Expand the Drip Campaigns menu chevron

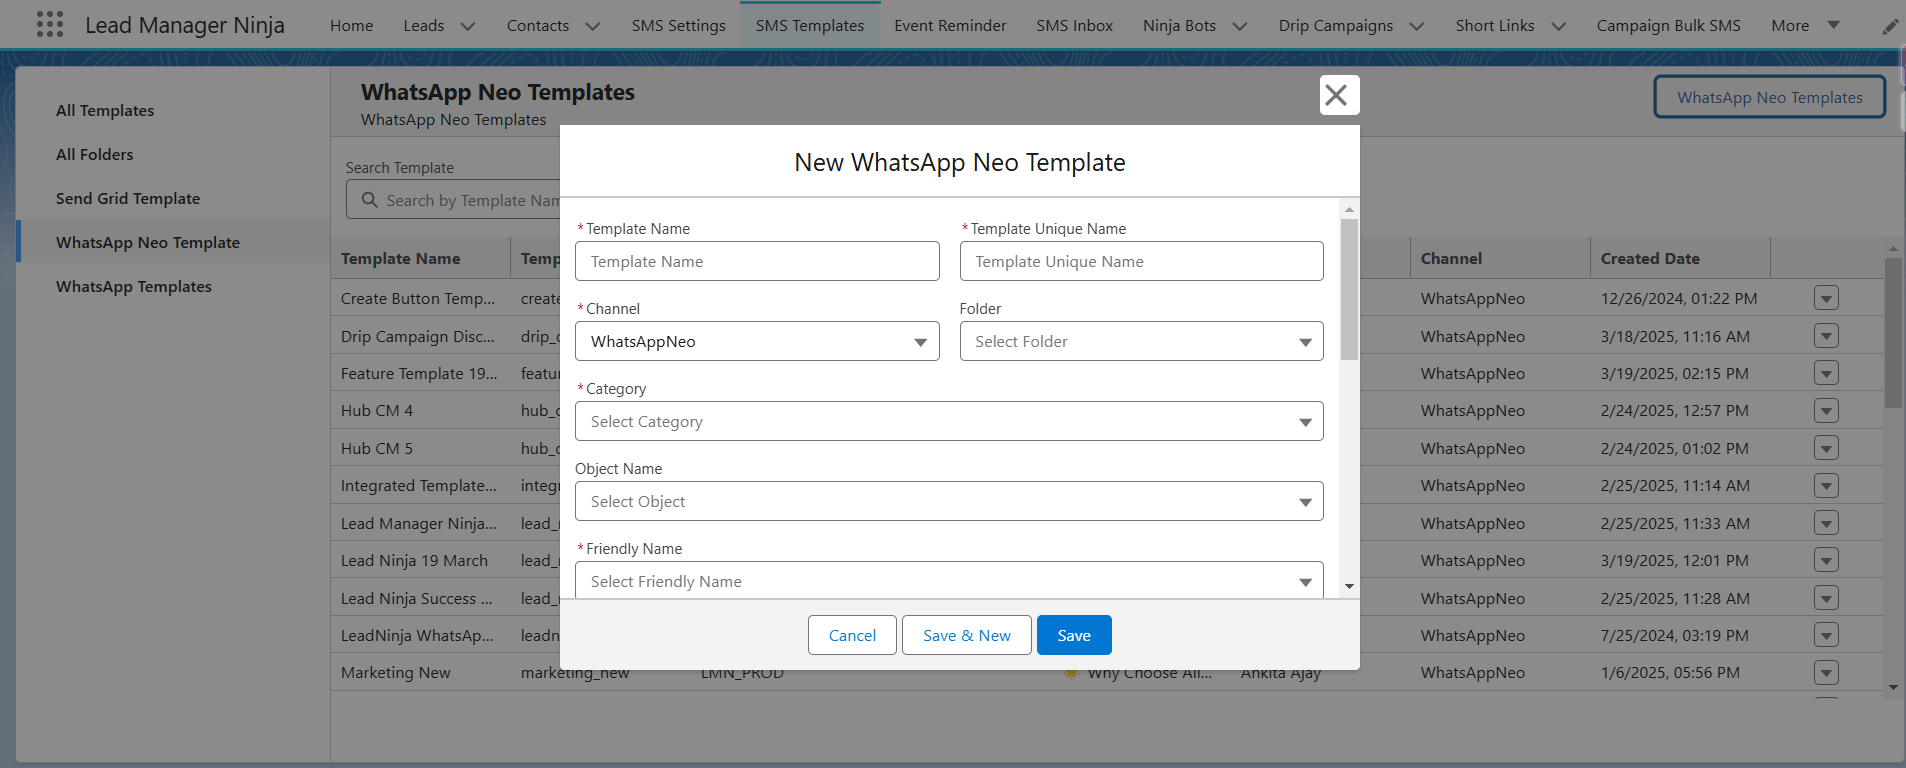point(1416,26)
